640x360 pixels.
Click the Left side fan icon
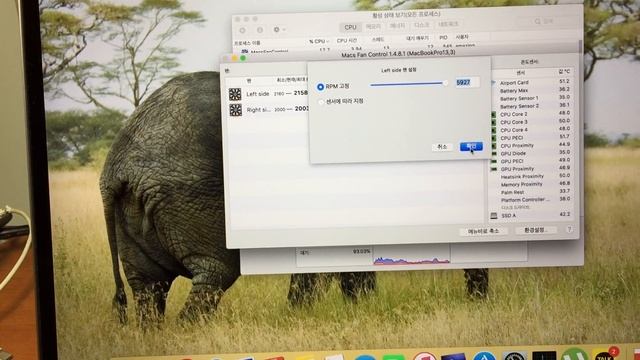tap(235, 94)
